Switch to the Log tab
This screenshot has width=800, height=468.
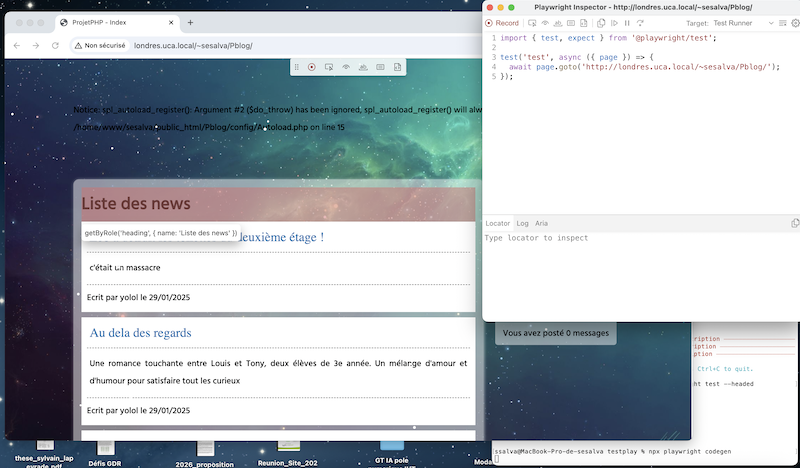tap(522, 223)
